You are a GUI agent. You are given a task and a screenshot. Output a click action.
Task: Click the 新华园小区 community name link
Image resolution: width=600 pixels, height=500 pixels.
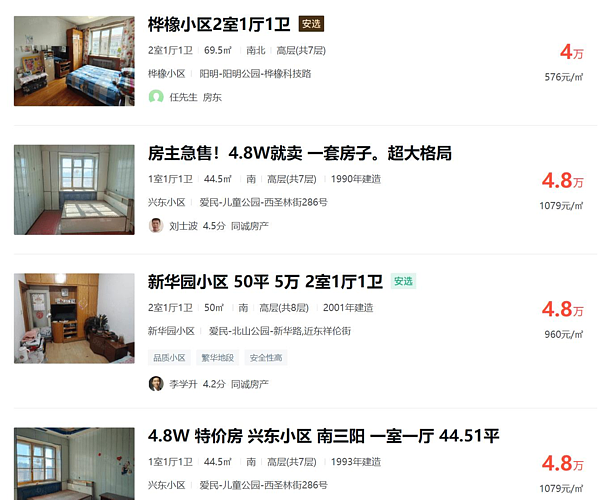coord(171,331)
